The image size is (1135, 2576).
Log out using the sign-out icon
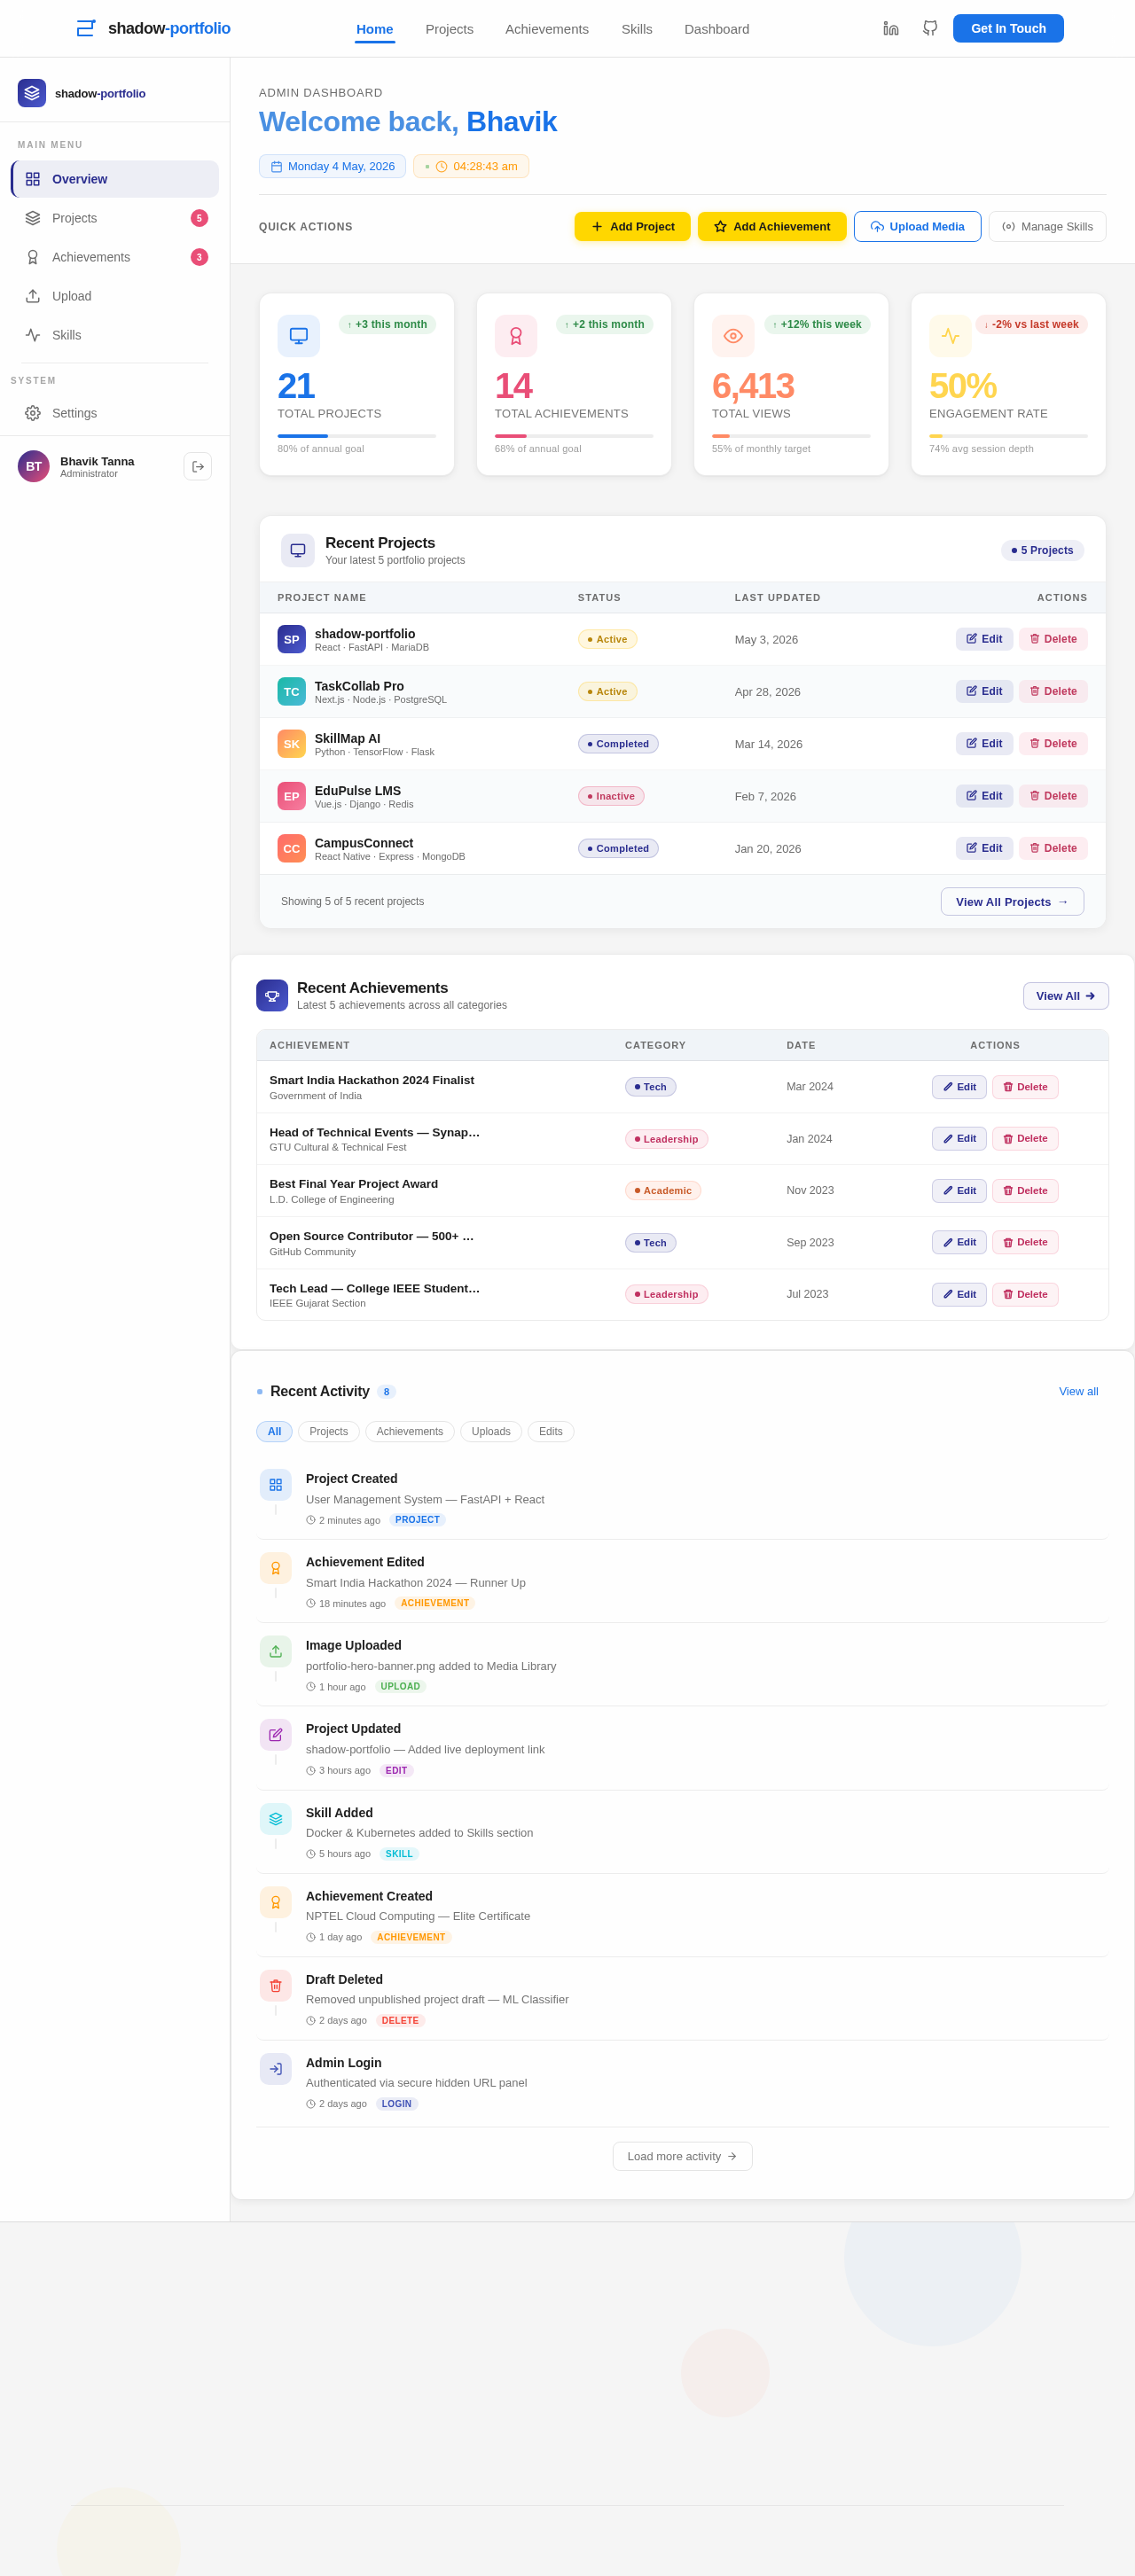198,466
